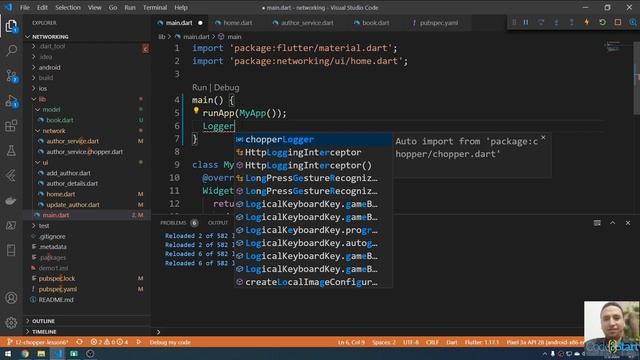Expand the TIMELINE section
This screenshot has height=360, width=640.
[x=44, y=332]
